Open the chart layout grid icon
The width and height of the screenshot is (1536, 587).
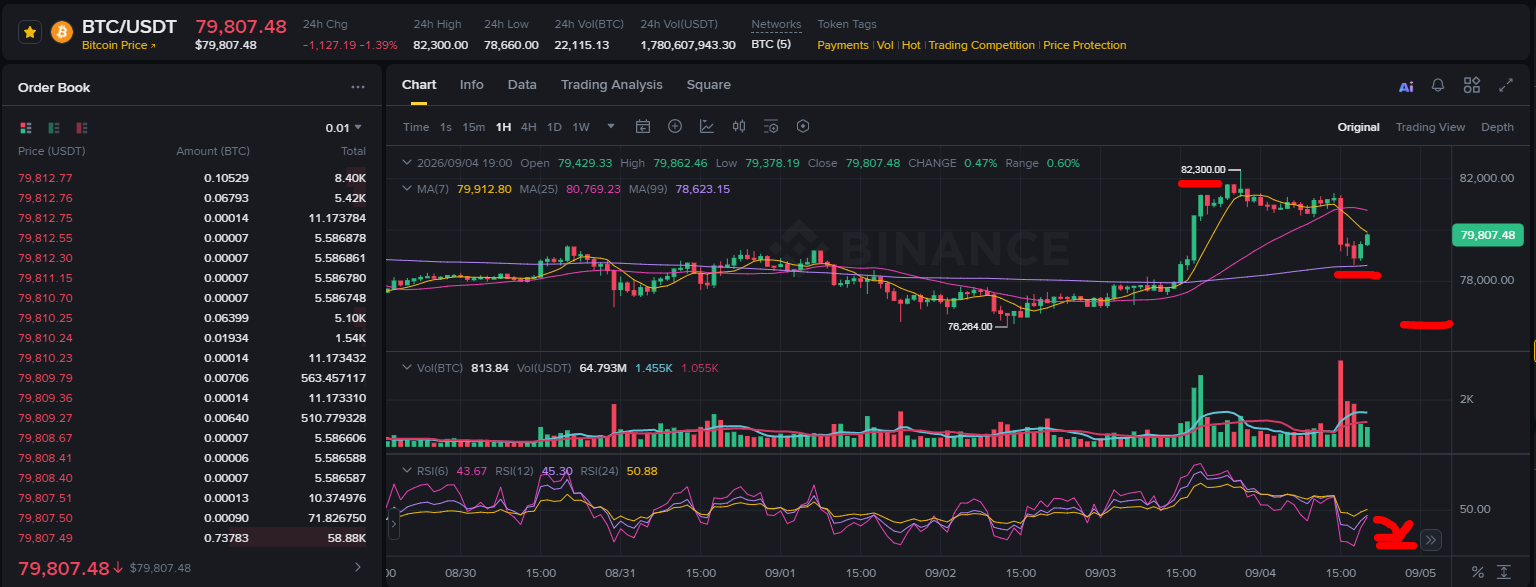point(1471,85)
